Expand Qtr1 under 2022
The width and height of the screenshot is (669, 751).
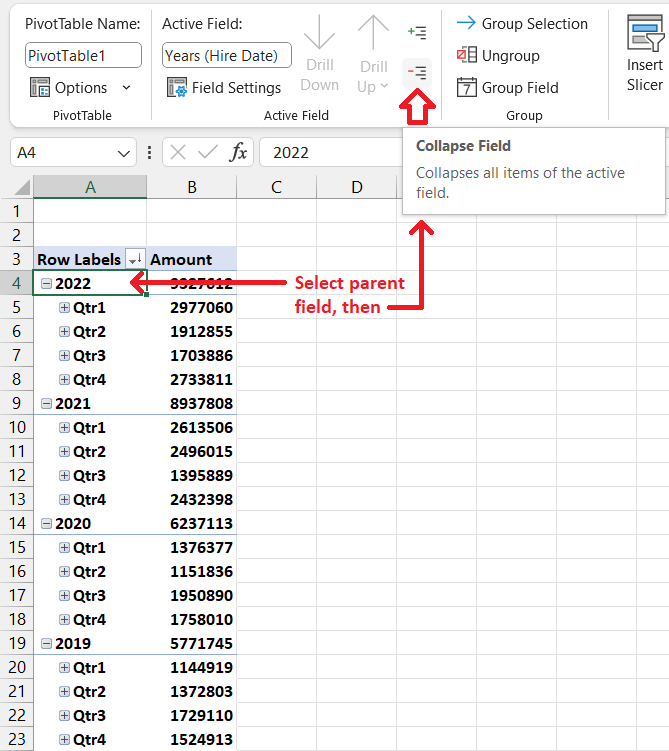click(x=64, y=307)
